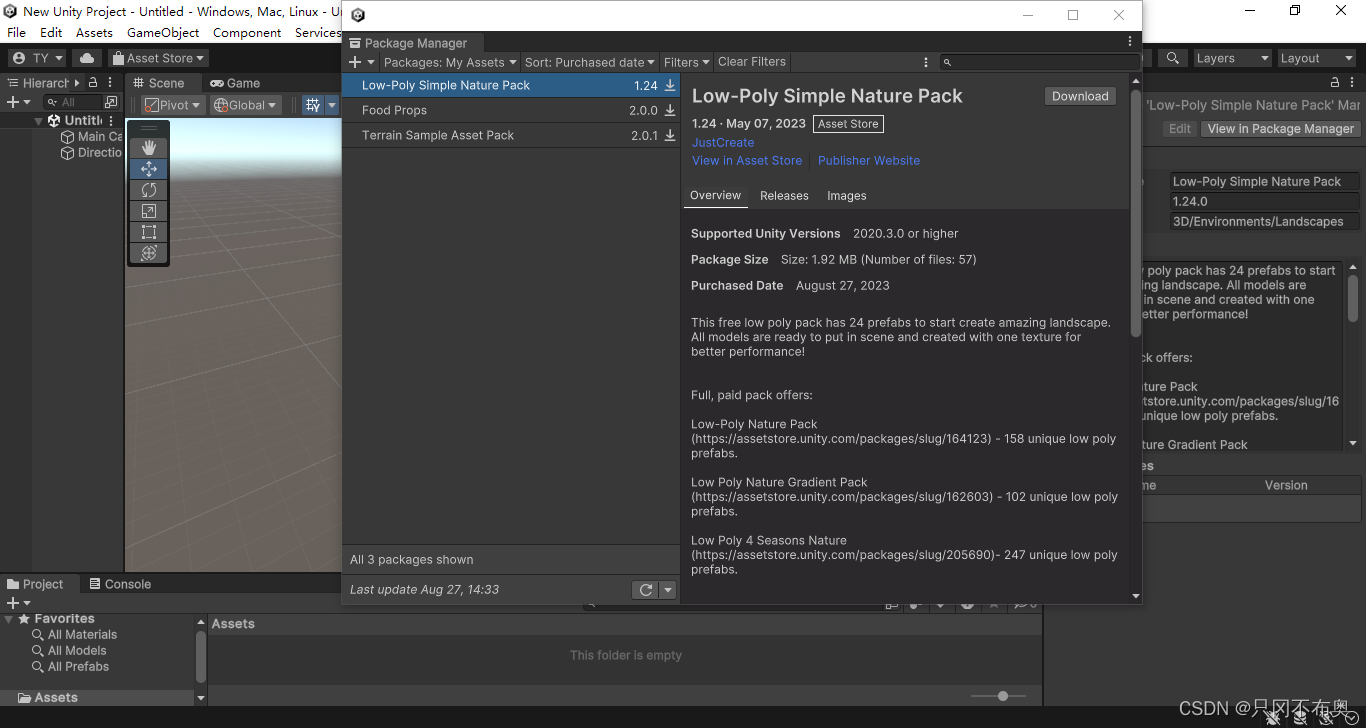
Task: Open the Inspector panel options dots
Action: click(x=1354, y=82)
